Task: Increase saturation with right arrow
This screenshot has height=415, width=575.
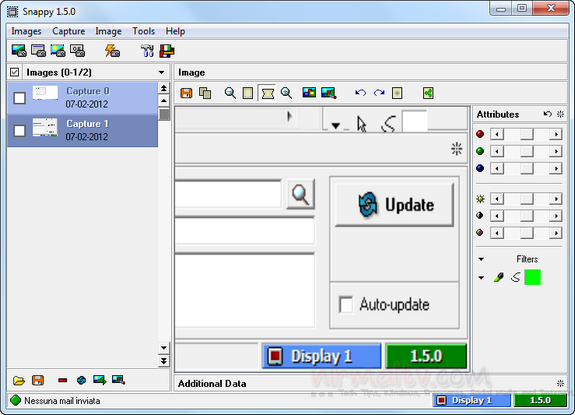Action: coord(556,233)
